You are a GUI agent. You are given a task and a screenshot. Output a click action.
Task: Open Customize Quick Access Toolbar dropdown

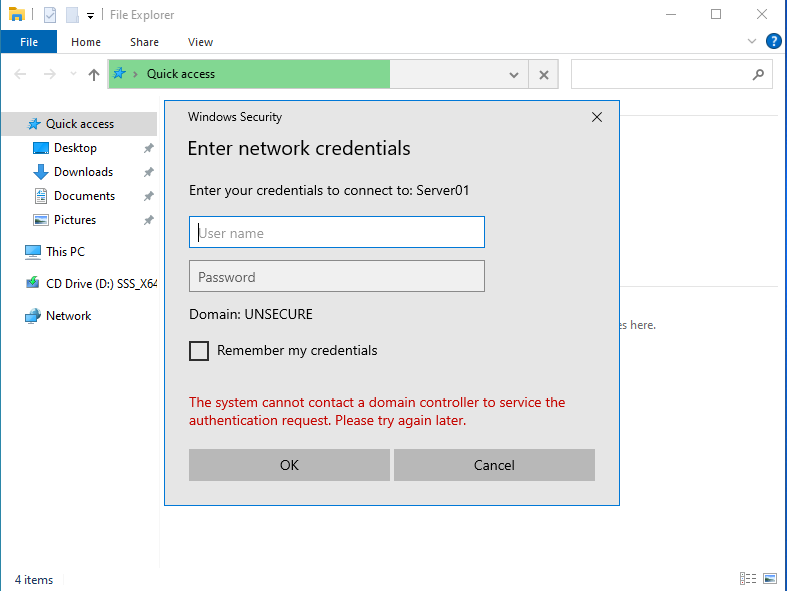(90, 15)
